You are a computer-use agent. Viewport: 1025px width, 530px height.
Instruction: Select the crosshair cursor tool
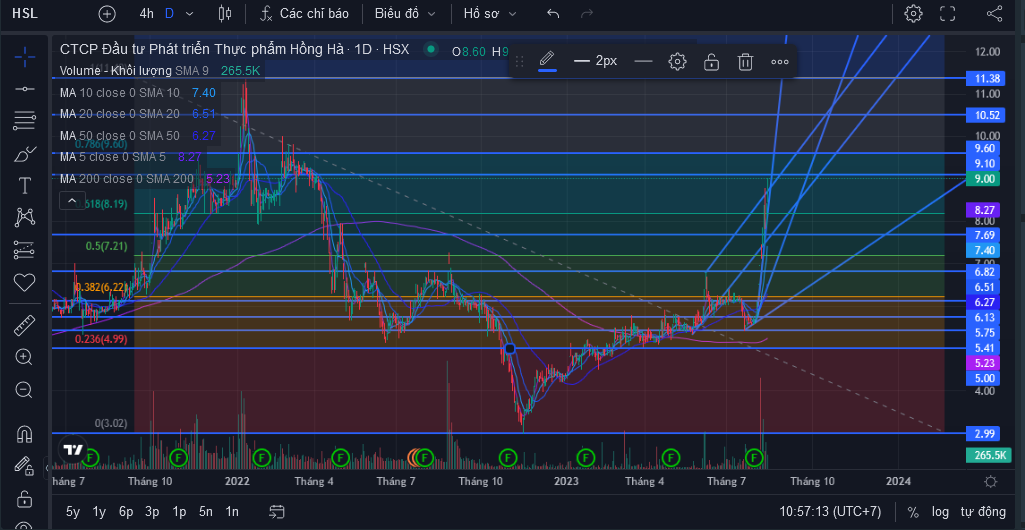coord(25,57)
